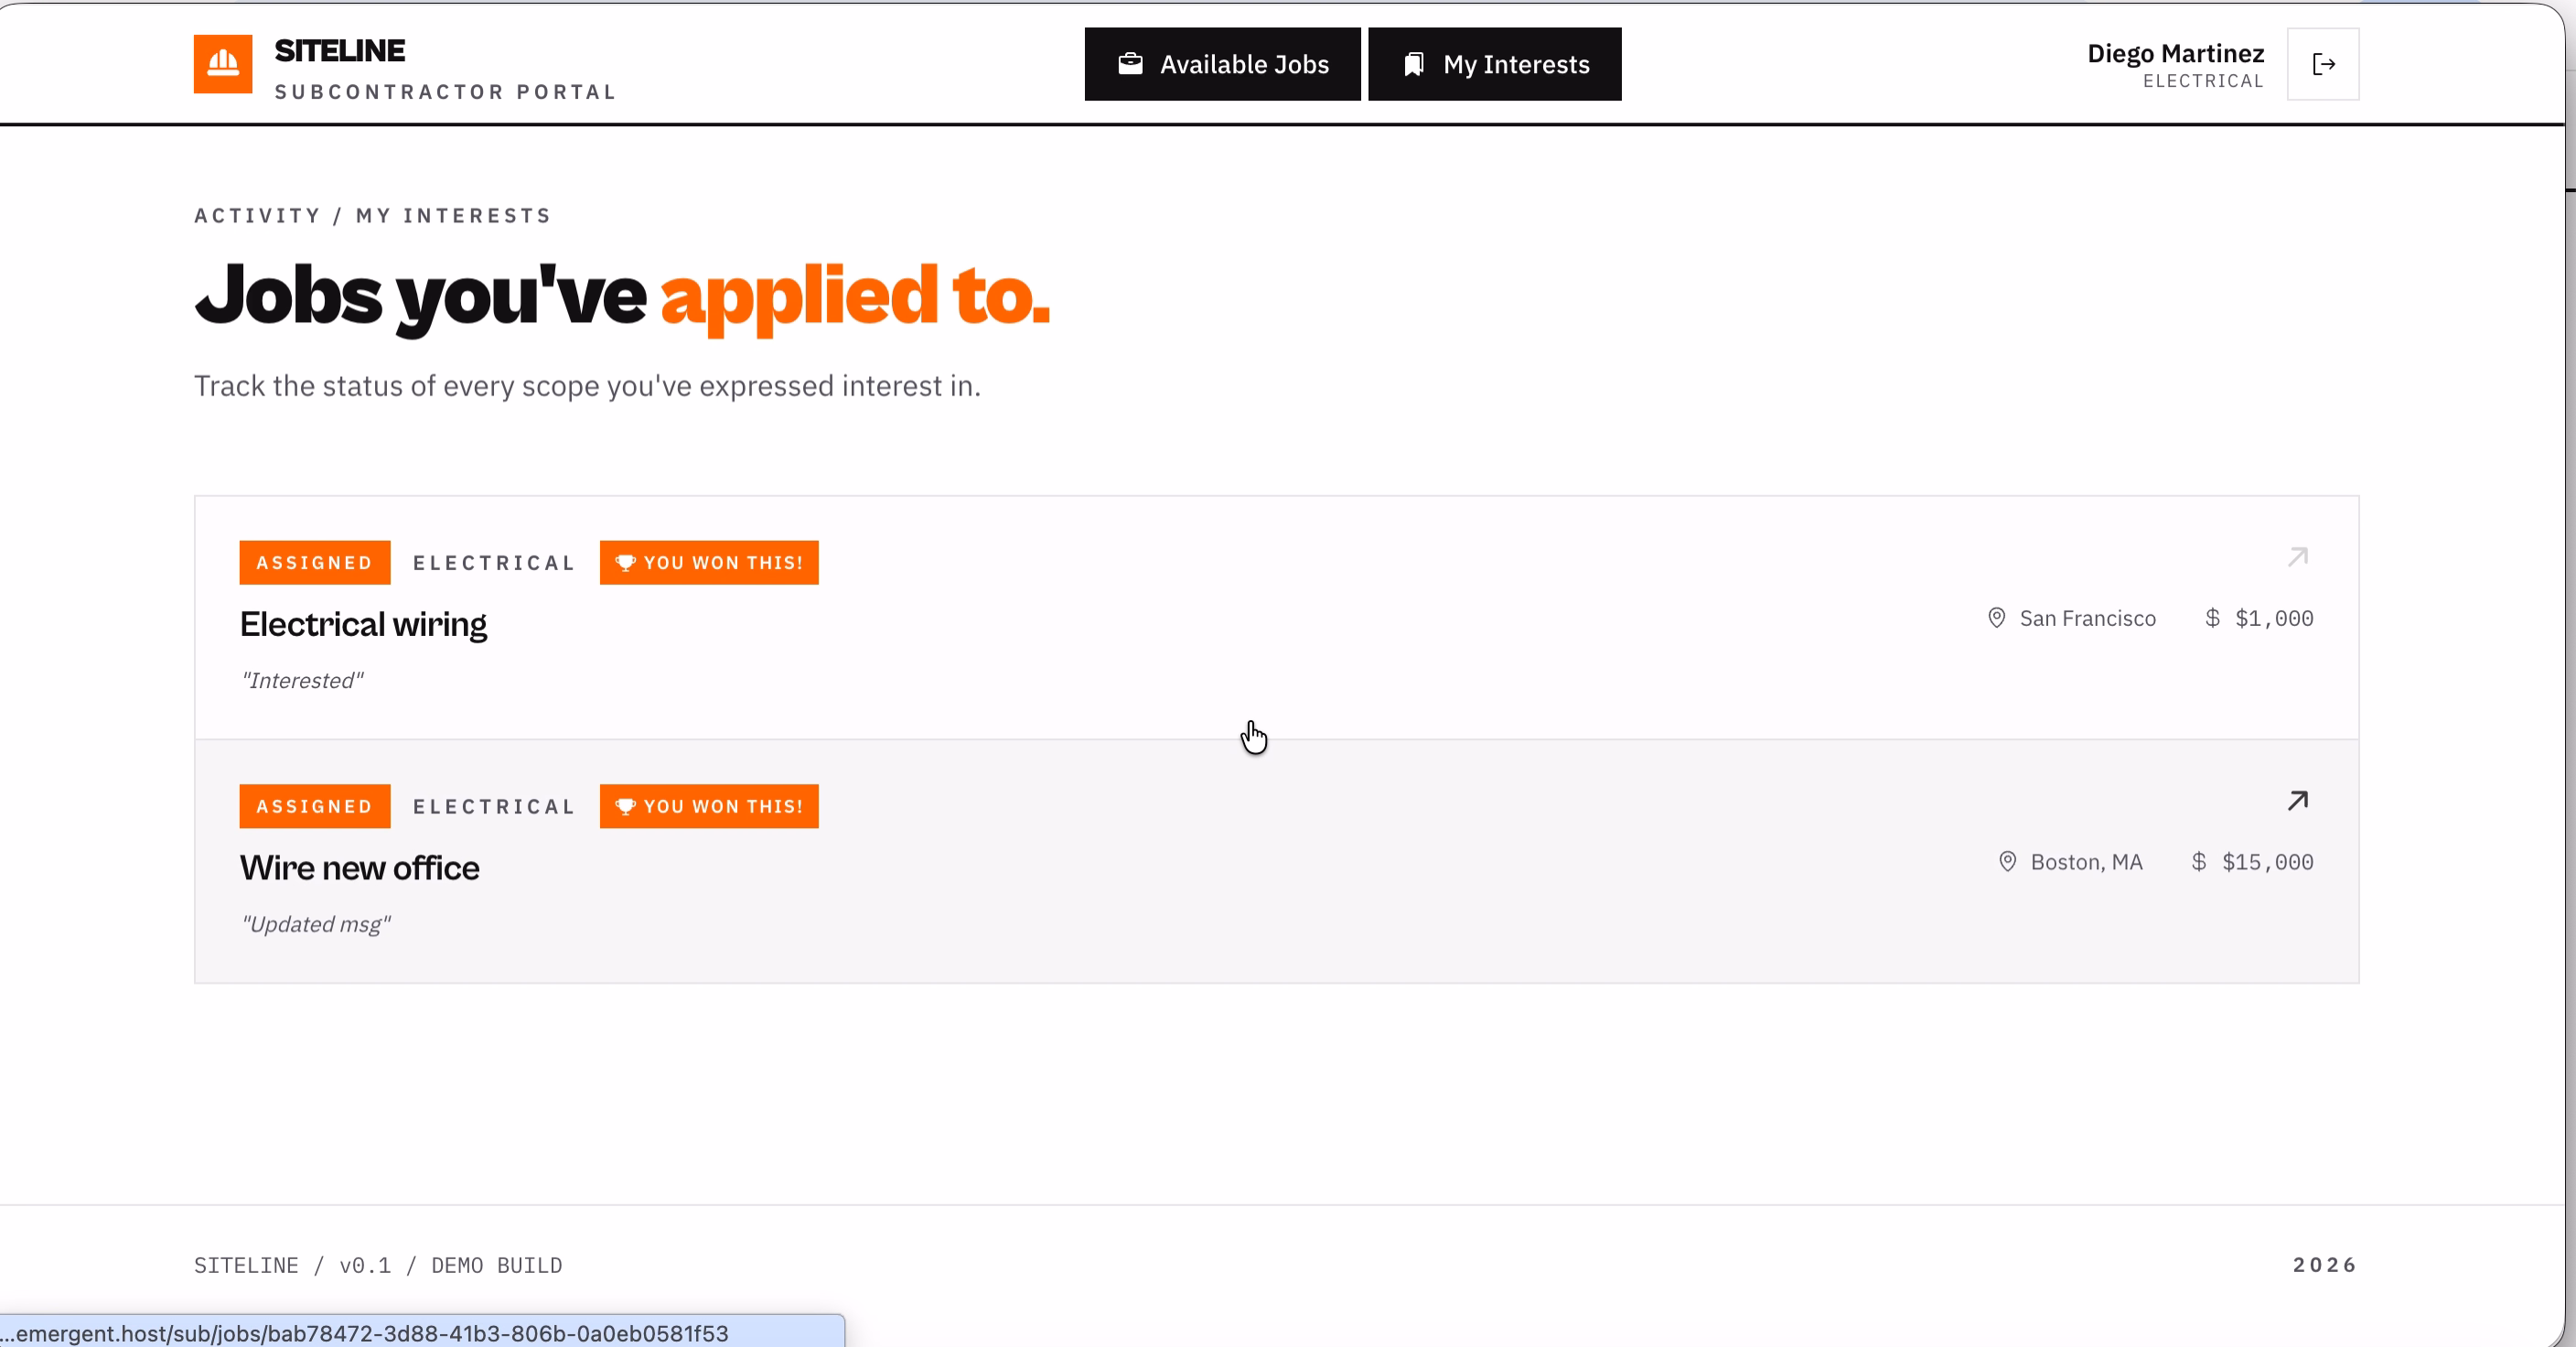Click the bookmark icon in My Interests
The height and width of the screenshot is (1347, 2576).
pyautogui.click(x=1413, y=64)
